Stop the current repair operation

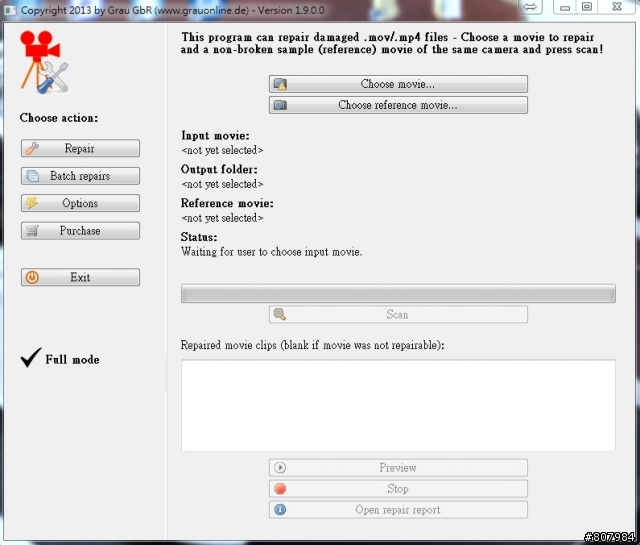(398, 489)
